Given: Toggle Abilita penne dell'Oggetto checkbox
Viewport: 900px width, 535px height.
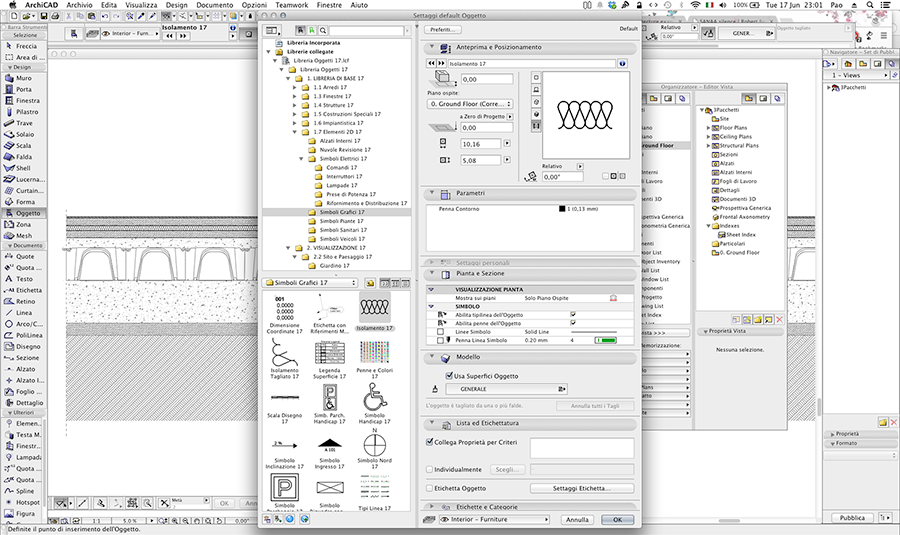Looking at the screenshot, I should (x=573, y=323).
